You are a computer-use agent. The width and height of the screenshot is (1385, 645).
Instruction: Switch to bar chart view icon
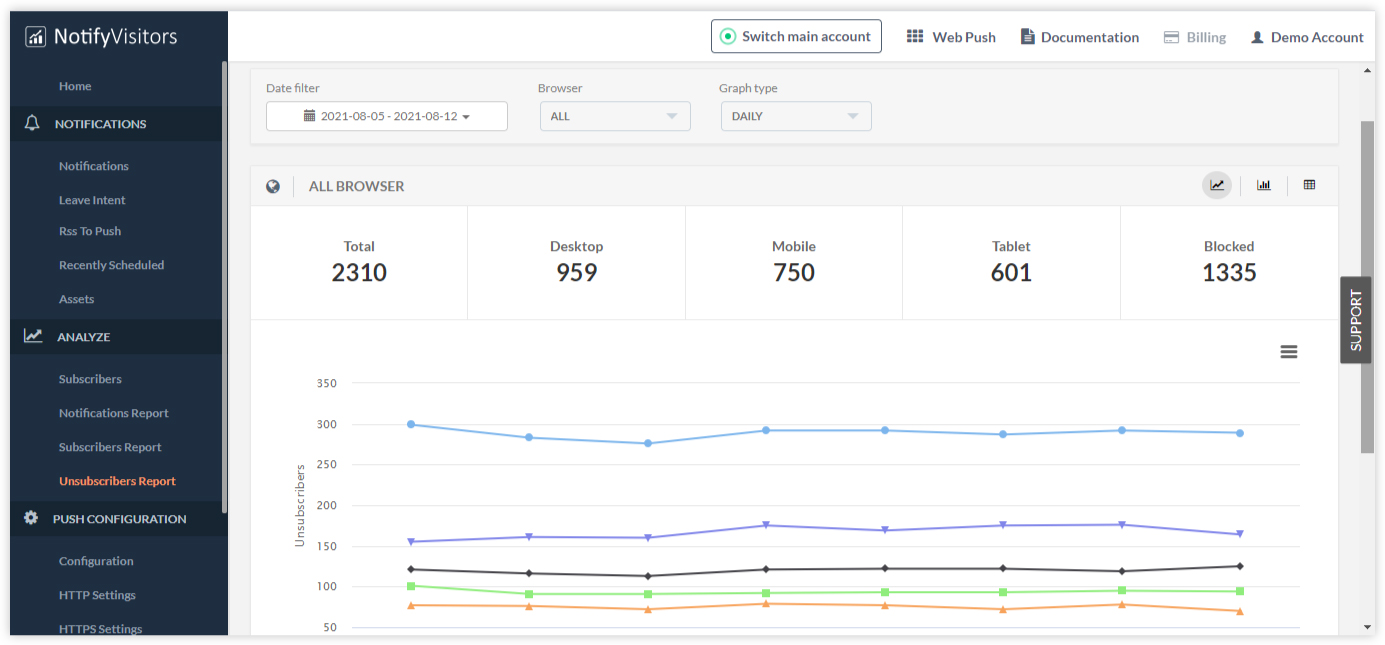(x=1264, y=185)
